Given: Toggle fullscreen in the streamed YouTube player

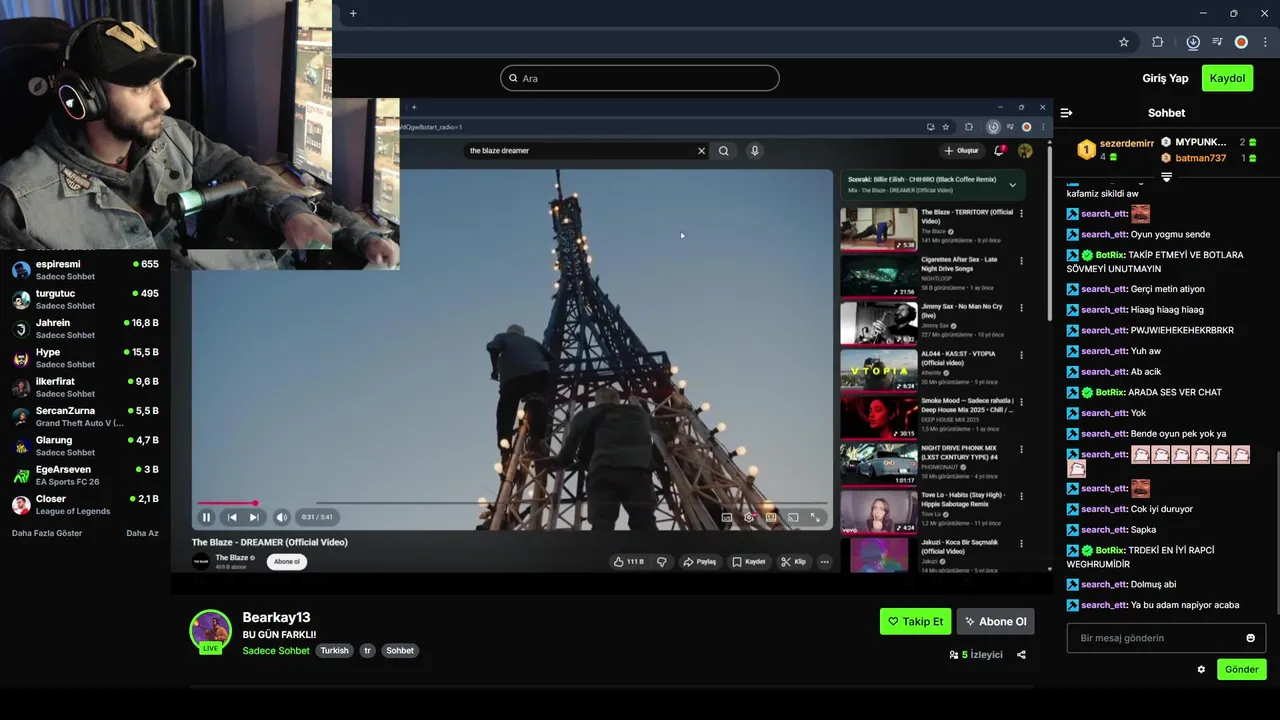Looking at the screenshot, I should coord(815,517).
